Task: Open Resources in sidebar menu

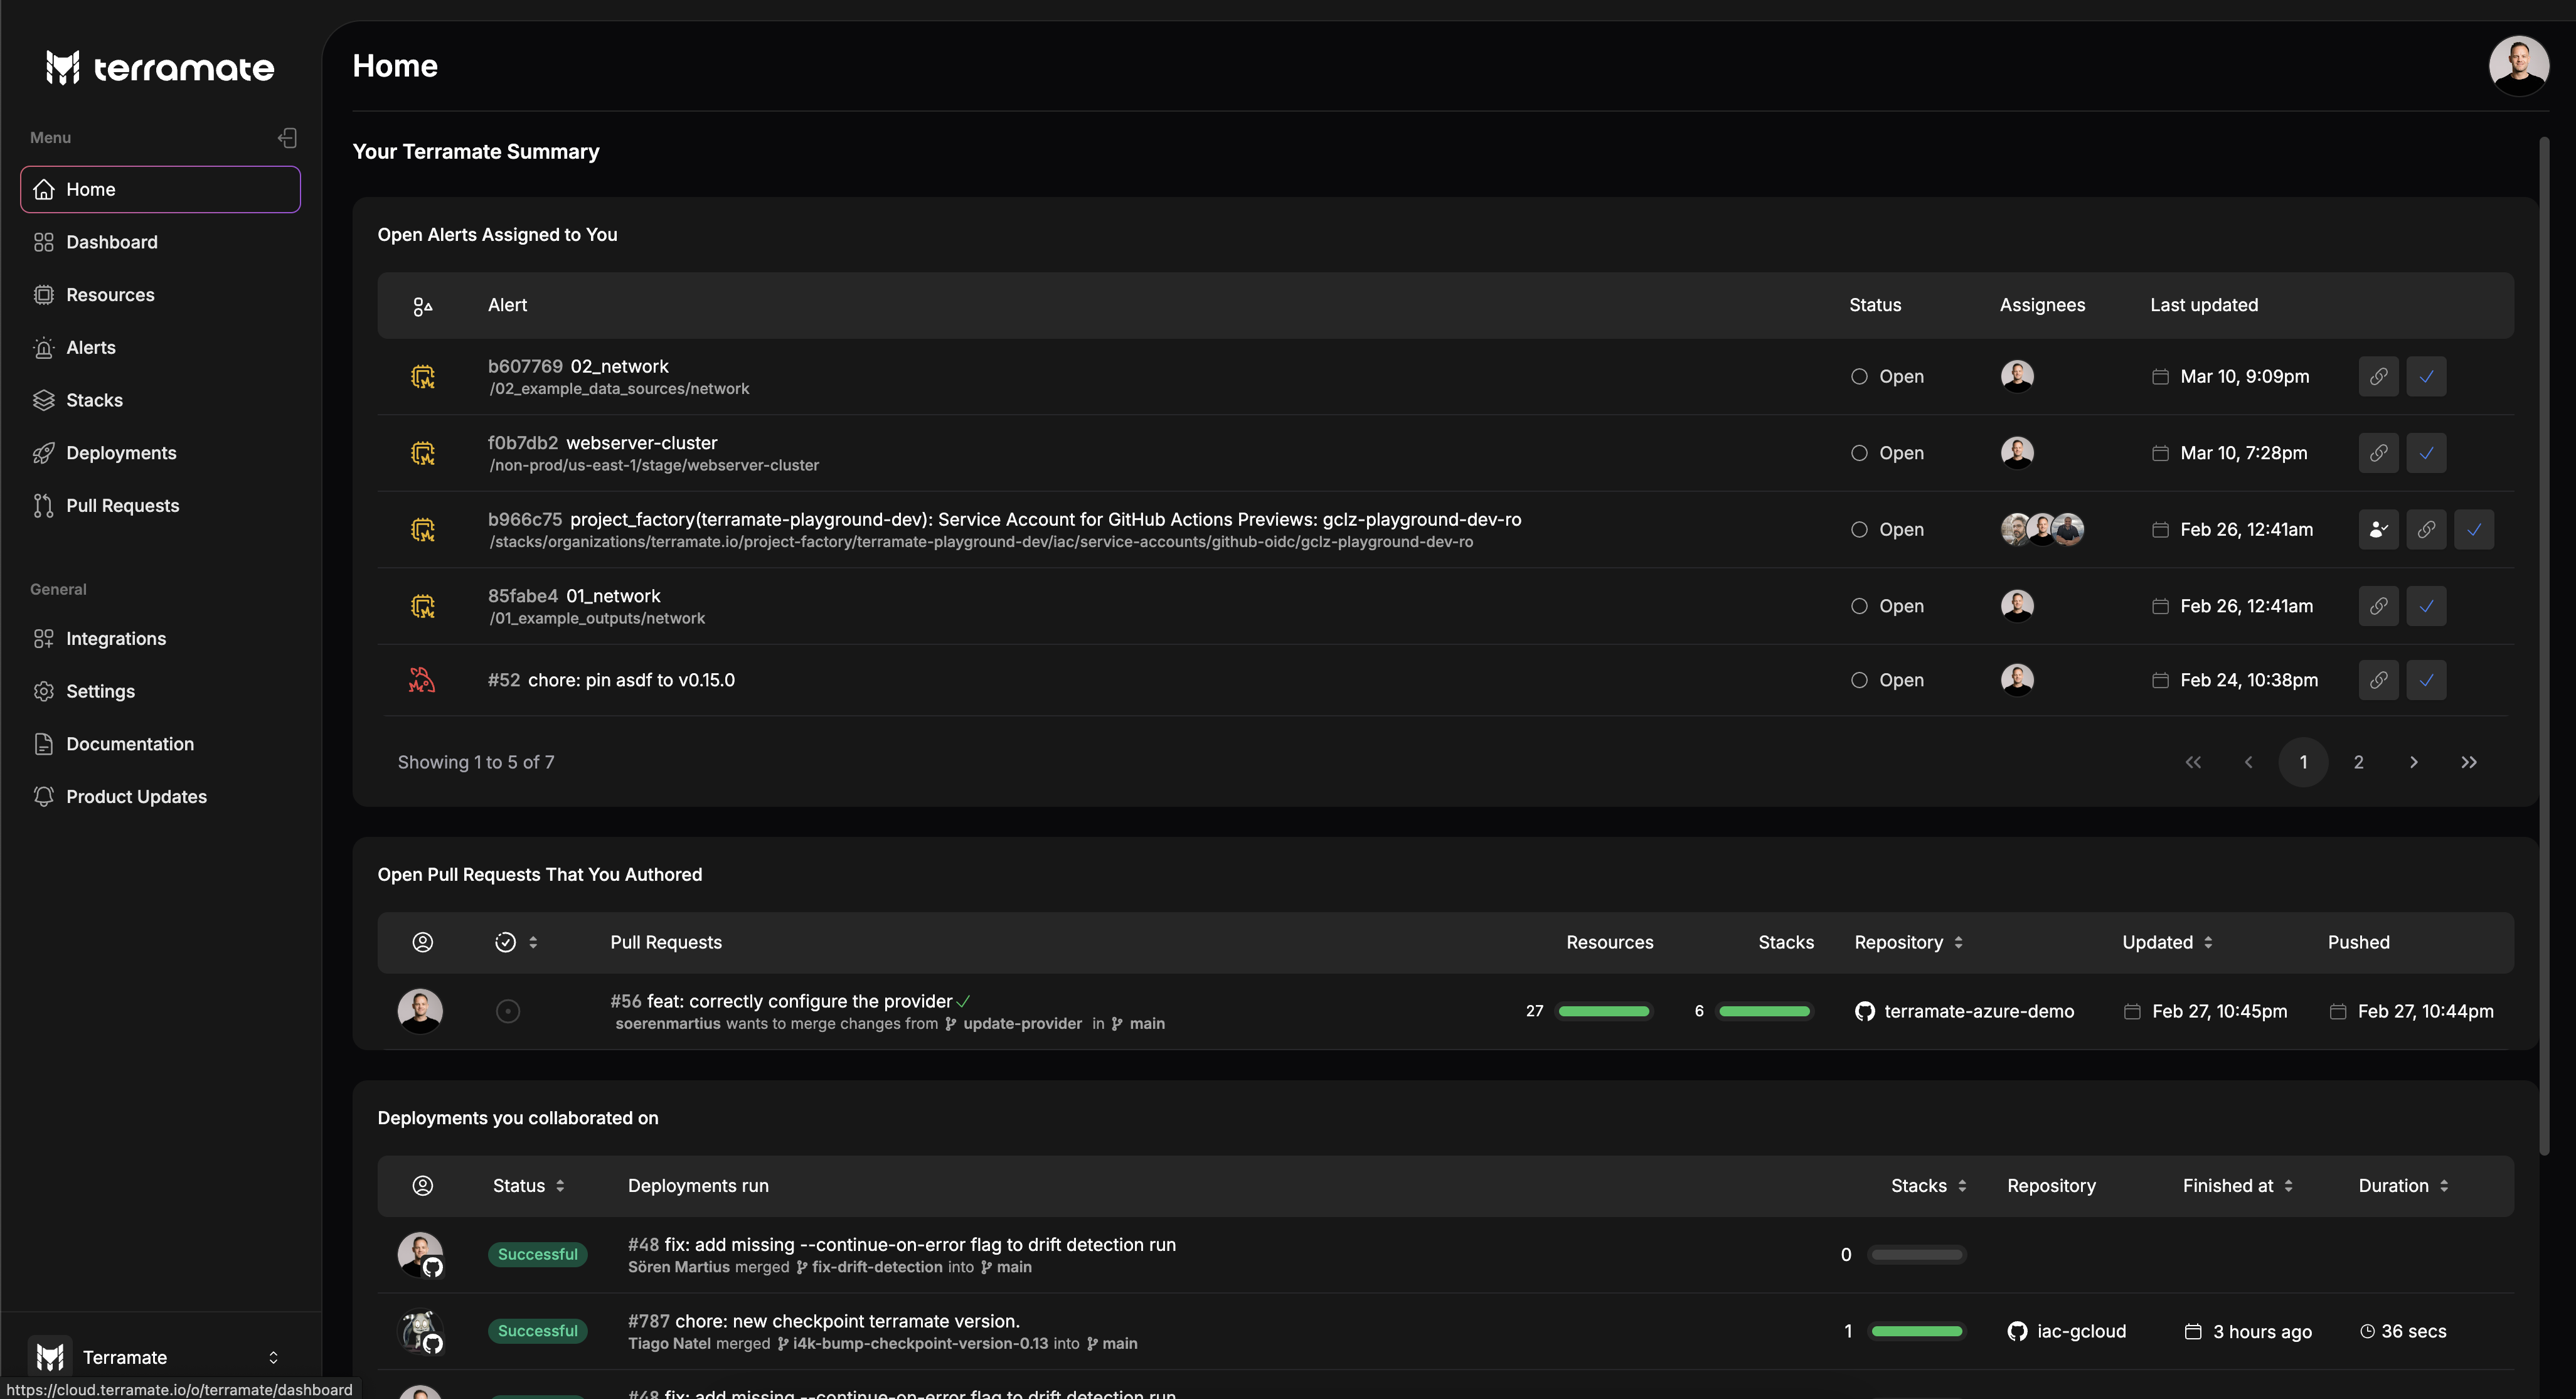Action: point(160,295)
